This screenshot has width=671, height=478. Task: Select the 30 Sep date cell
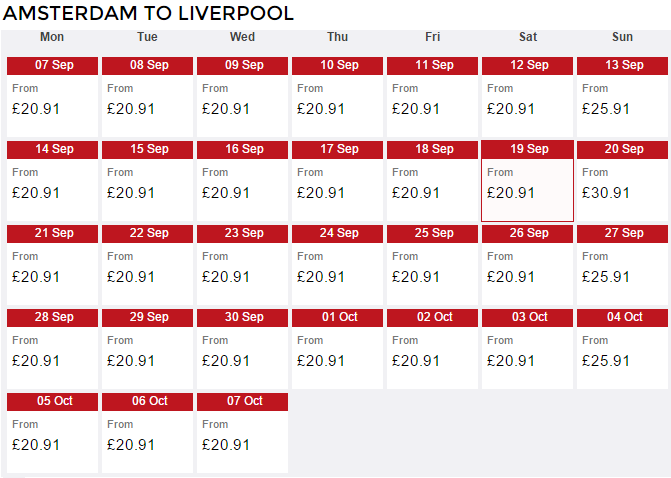point(242,349)
